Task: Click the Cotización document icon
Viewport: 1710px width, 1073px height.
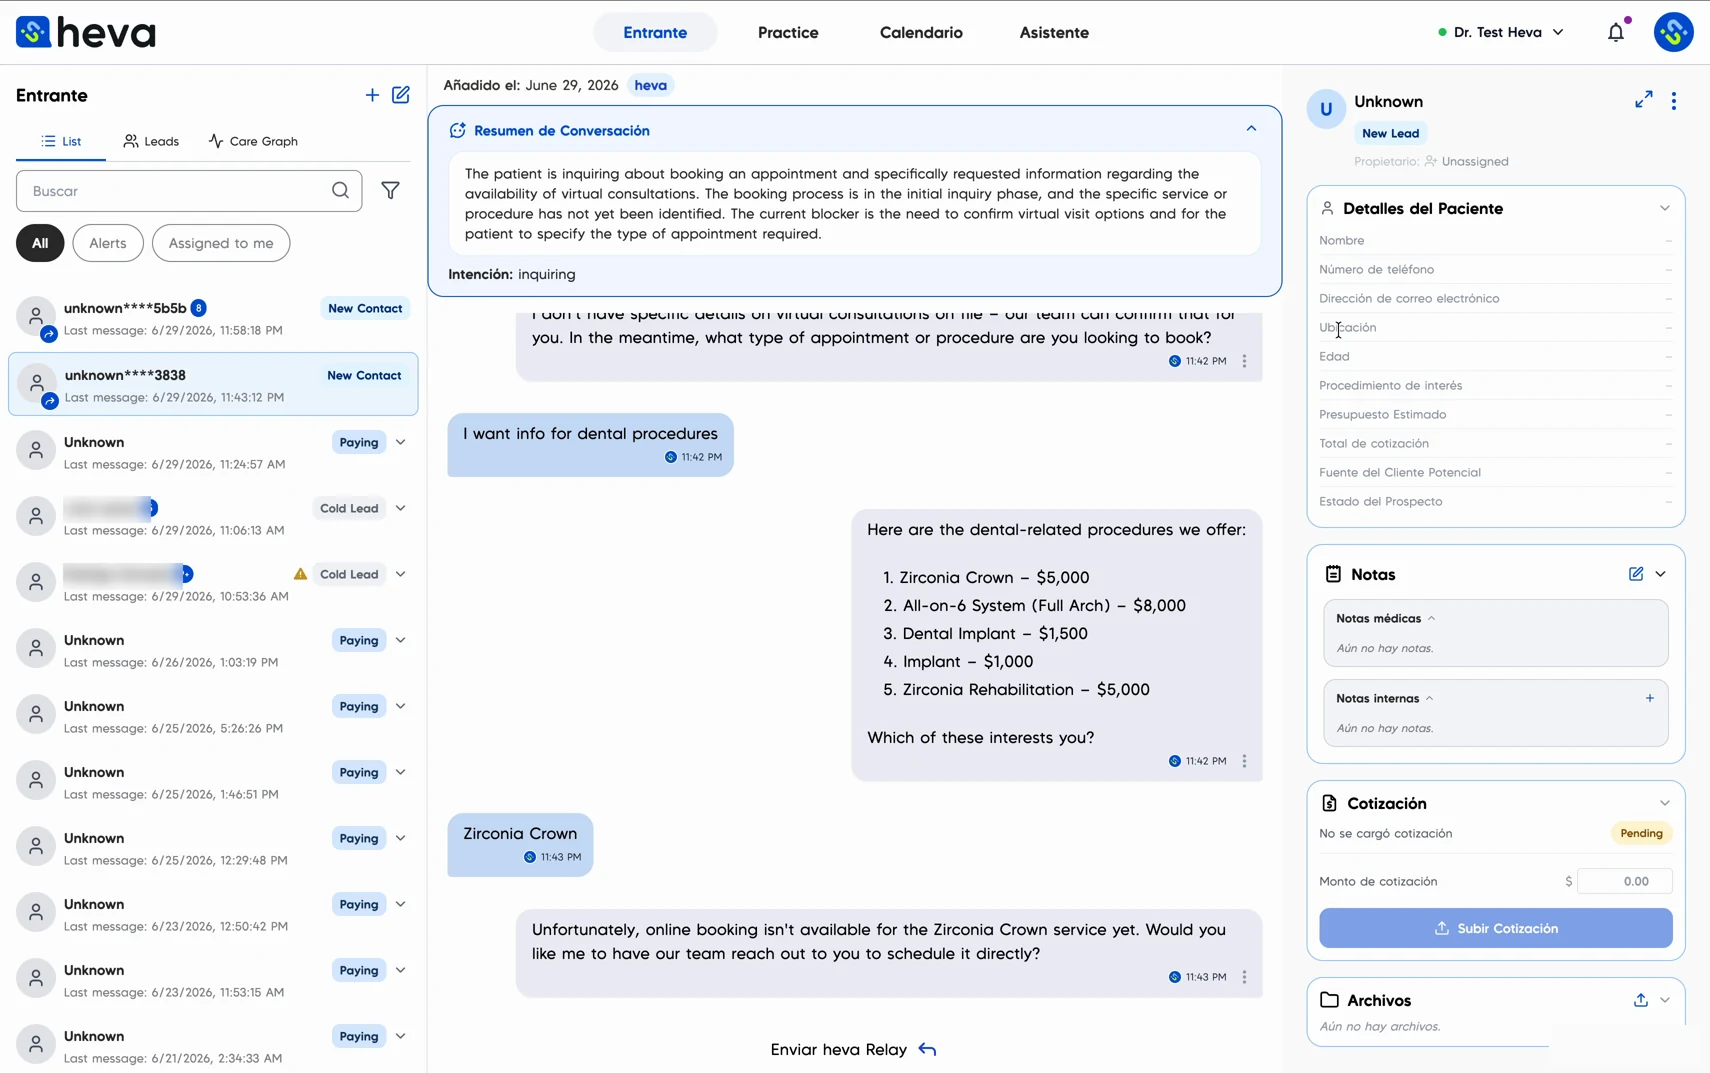Action: point(1329,803)
